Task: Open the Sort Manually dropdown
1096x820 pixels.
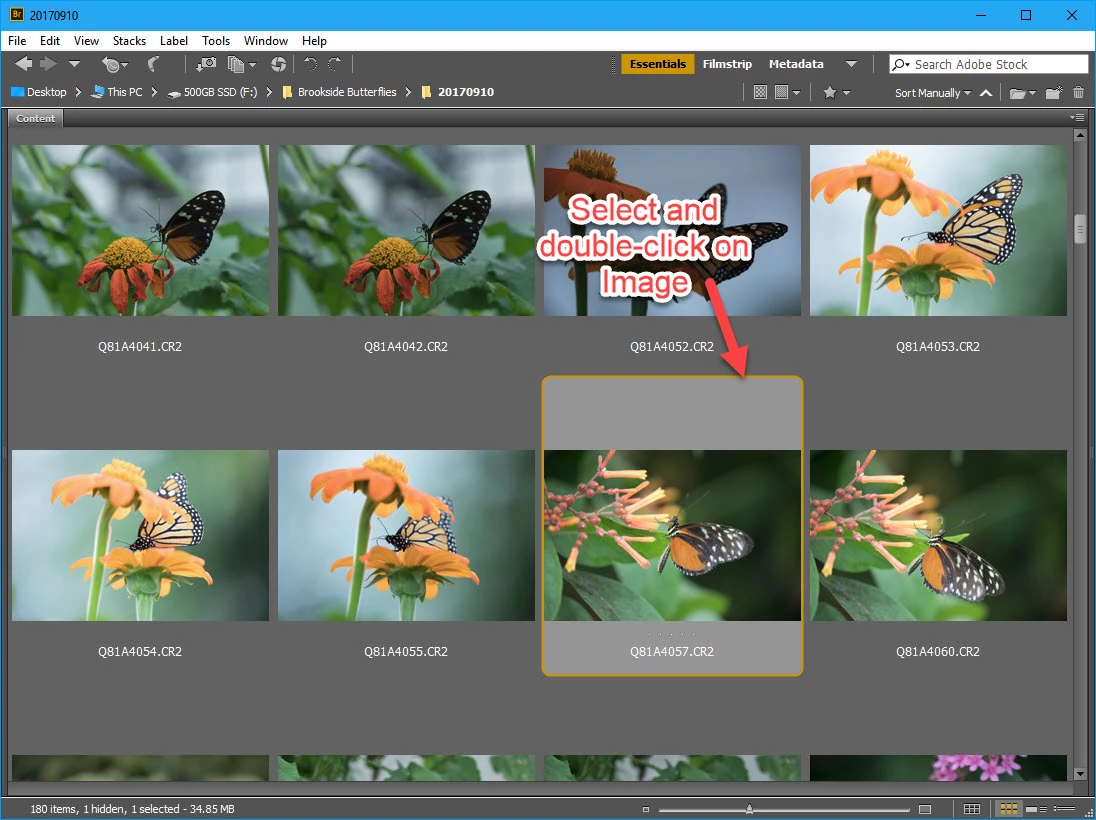Action: tap(933, 92)
